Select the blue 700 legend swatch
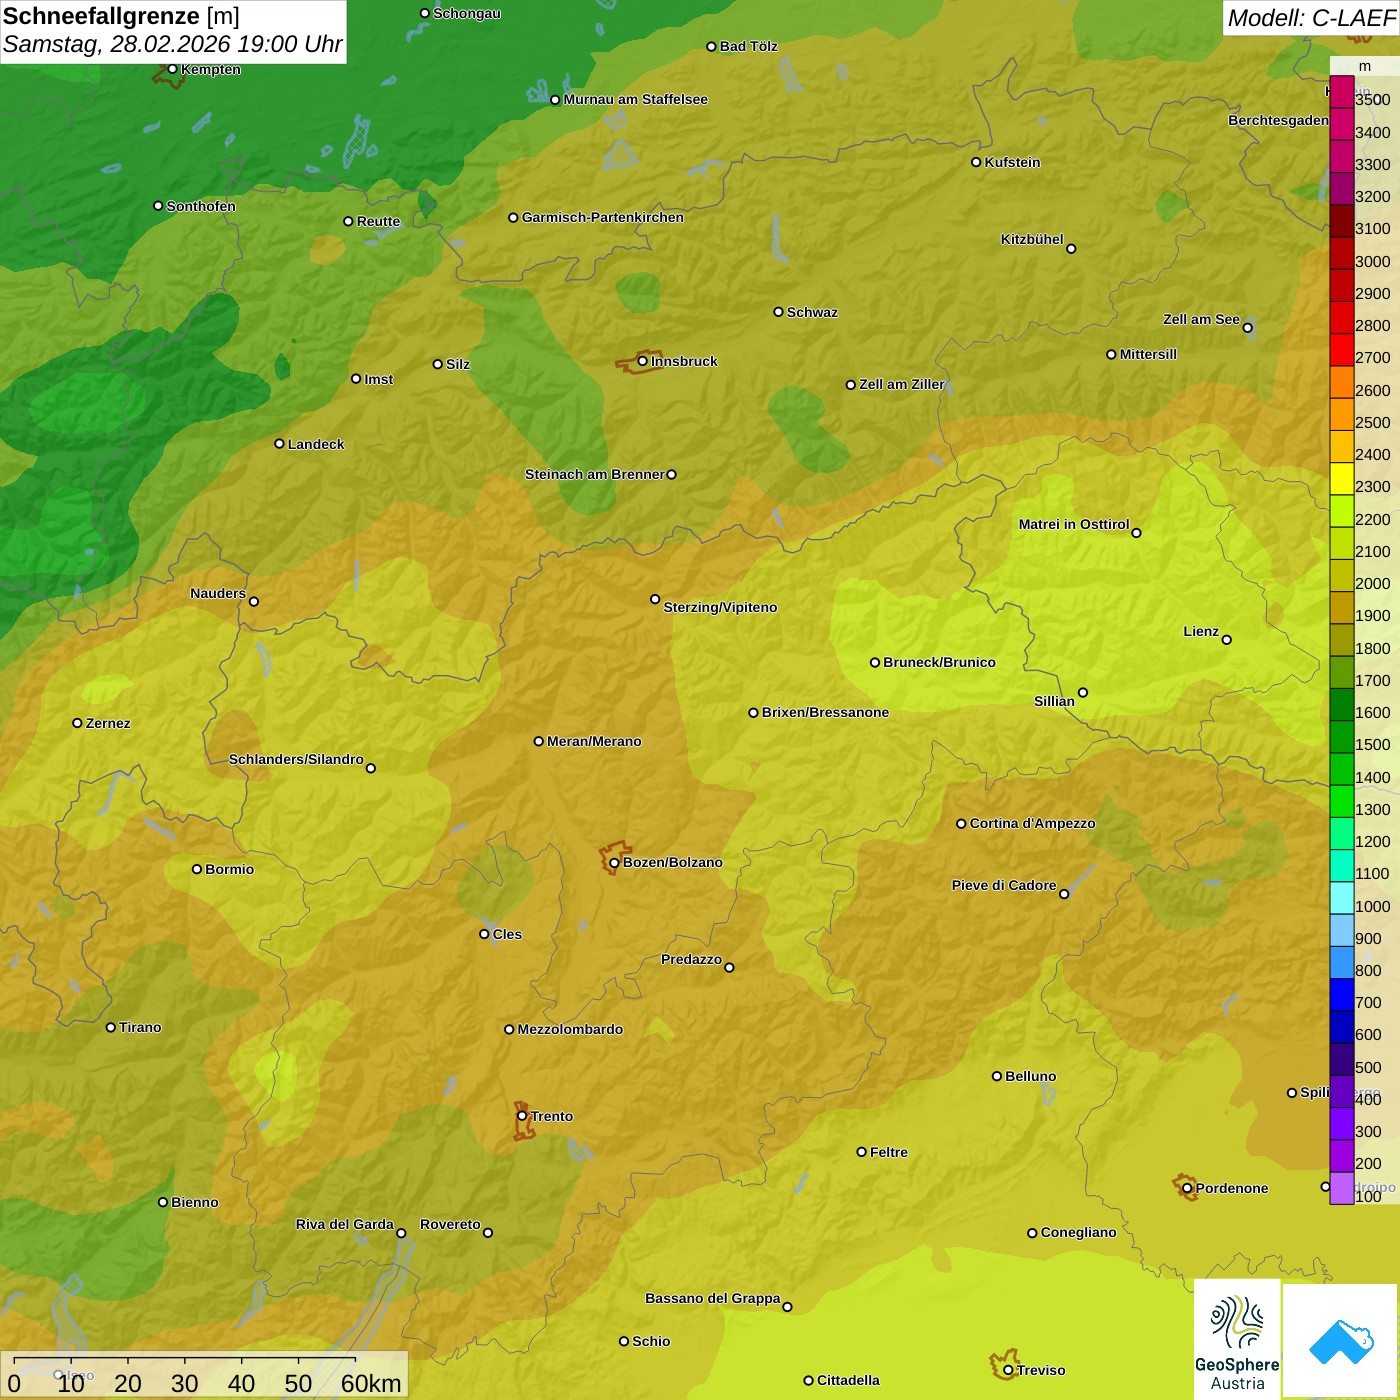The width and height of the screenshot is (1400, 1400). [1341, 995]
